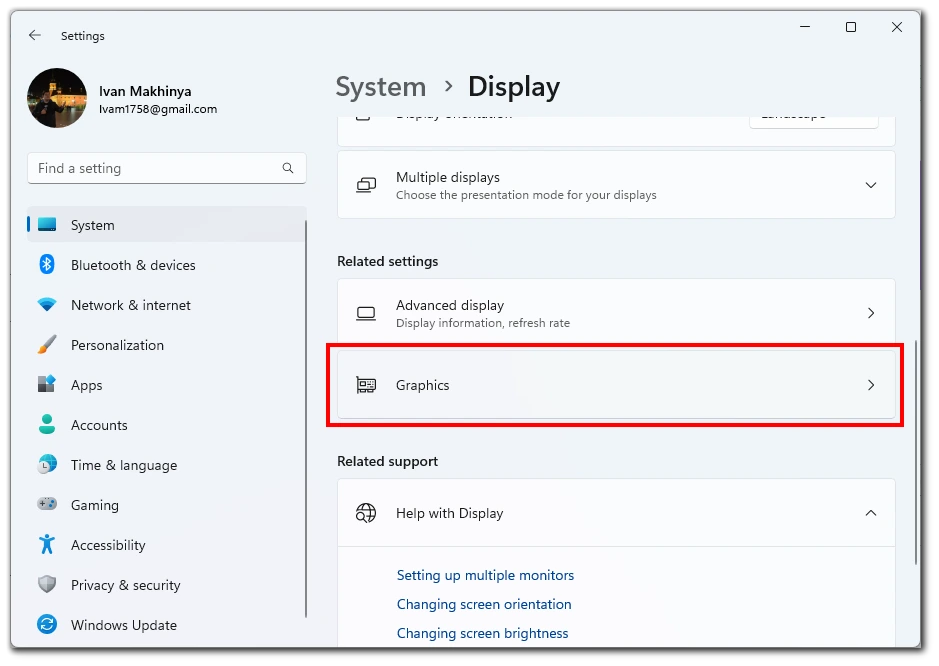Viewport: 939px width, 666px height.
Task: Open Changing screen brightness link
Action: point(482,633)
